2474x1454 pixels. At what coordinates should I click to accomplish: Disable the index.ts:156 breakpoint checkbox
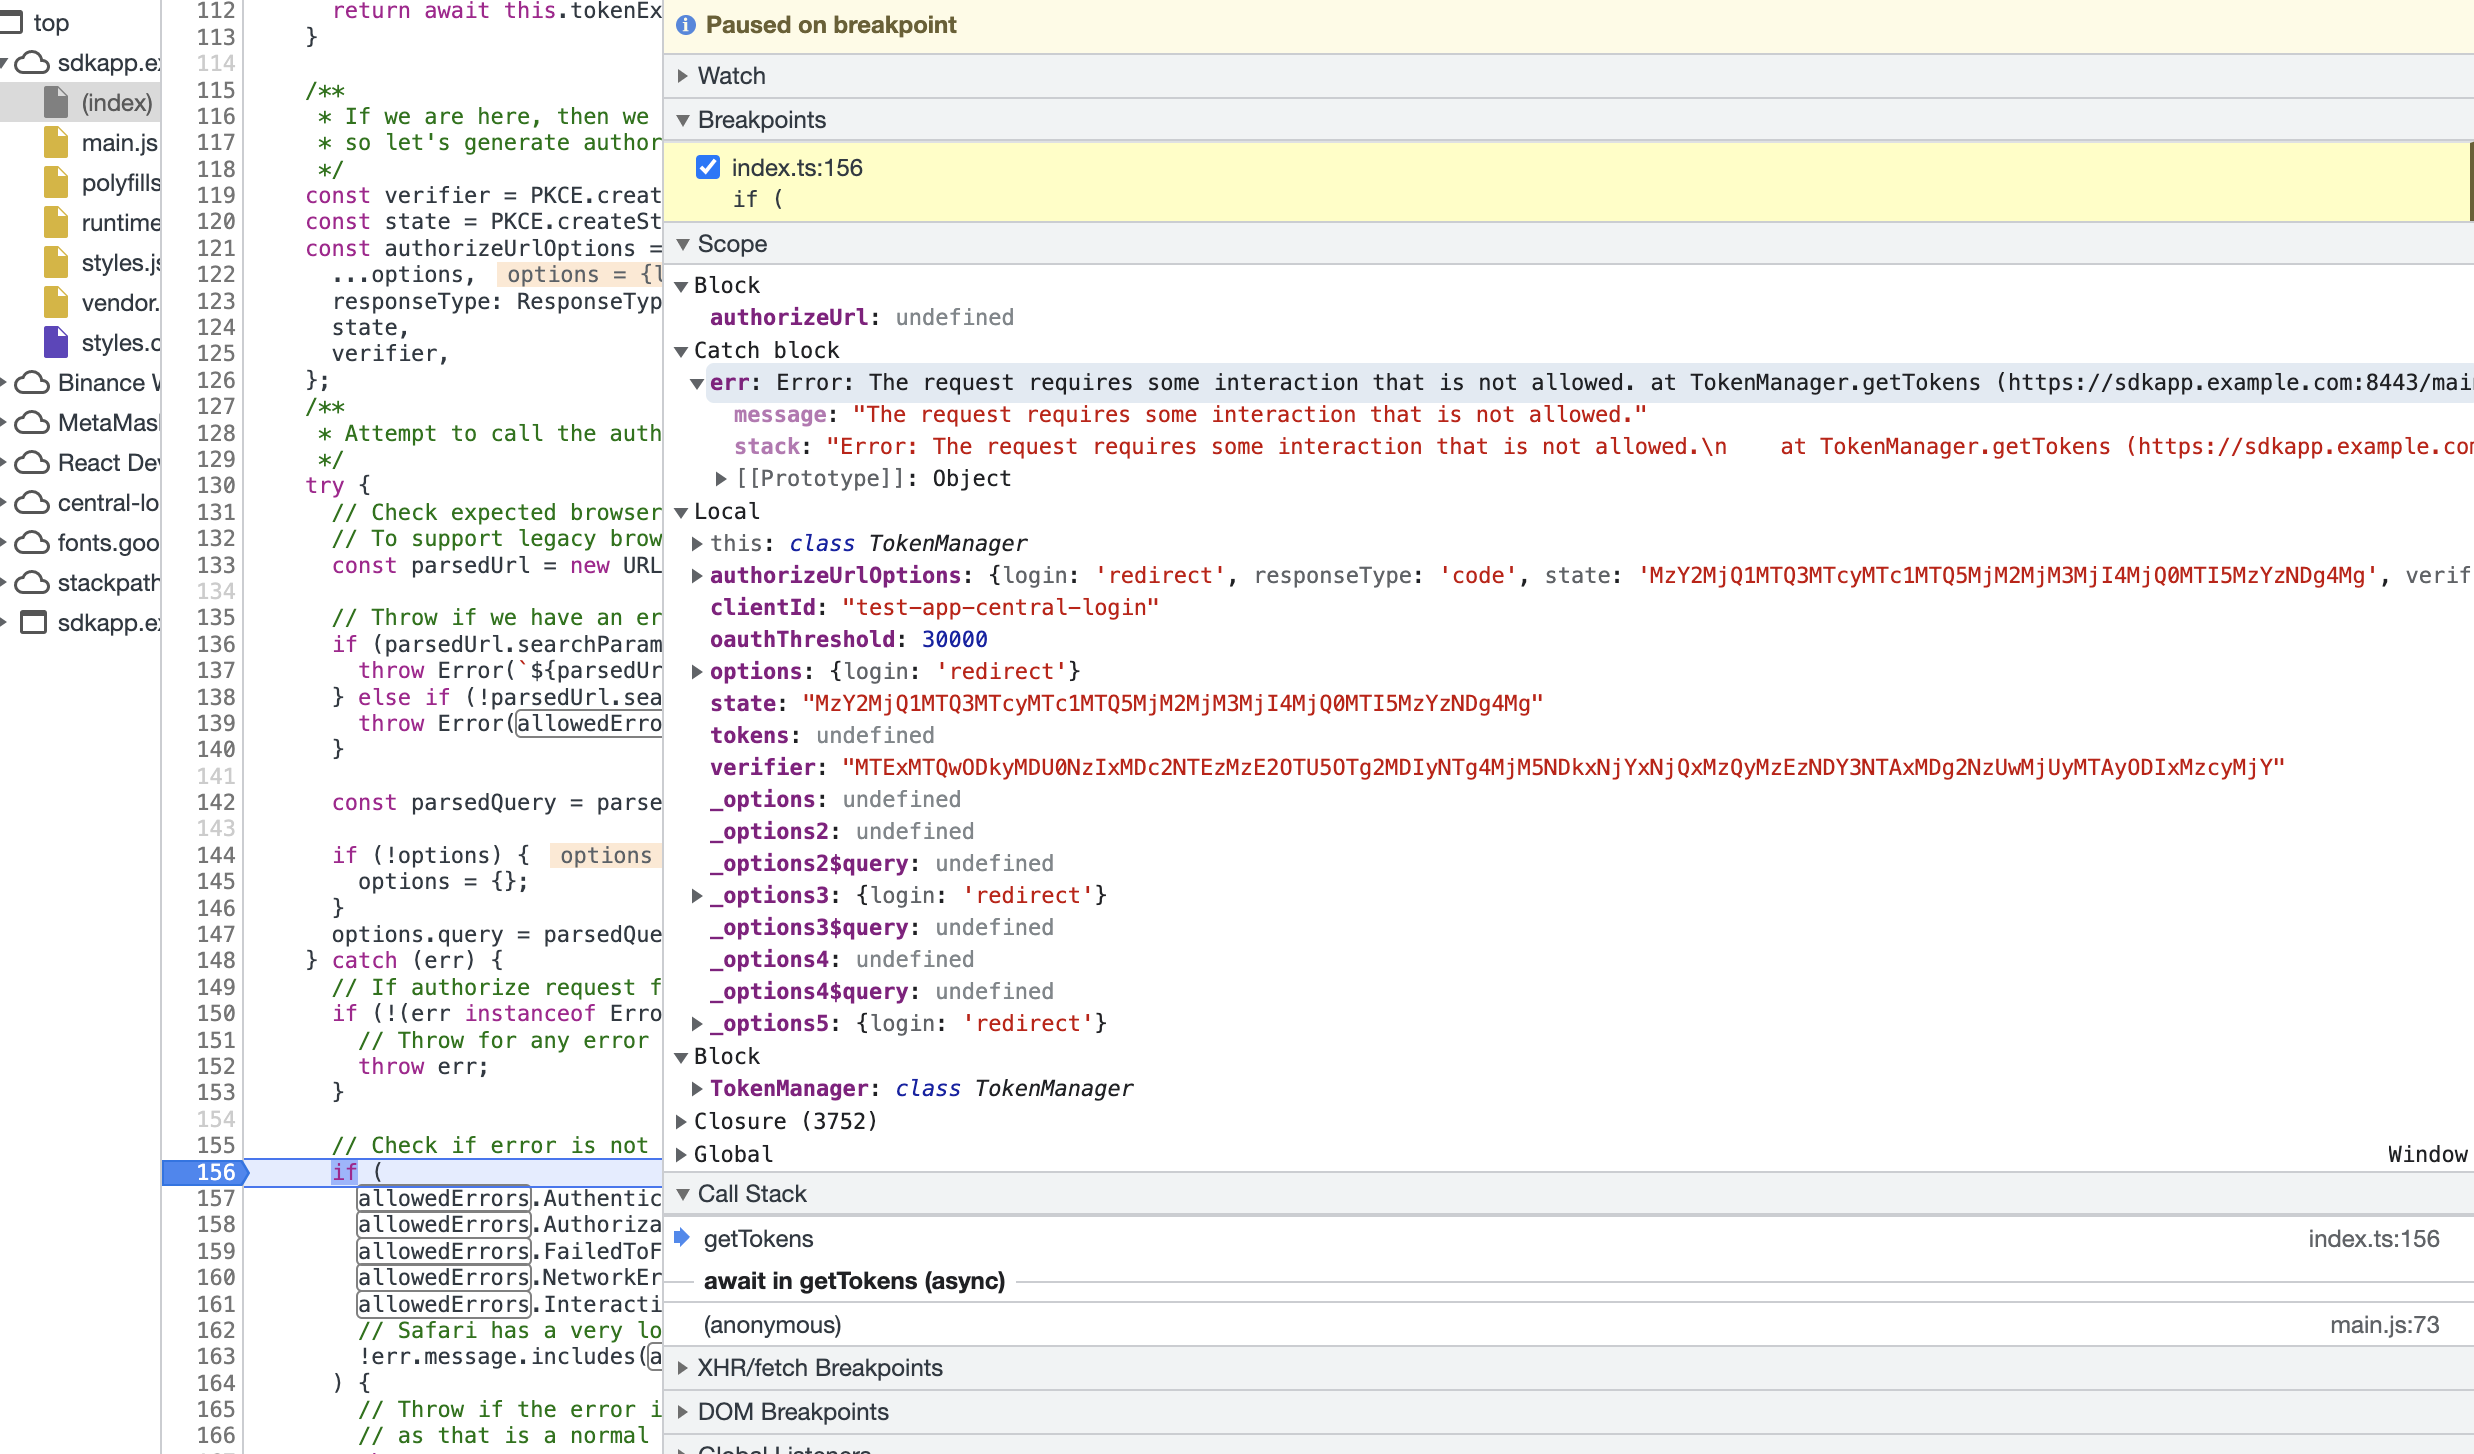(708, 167)
